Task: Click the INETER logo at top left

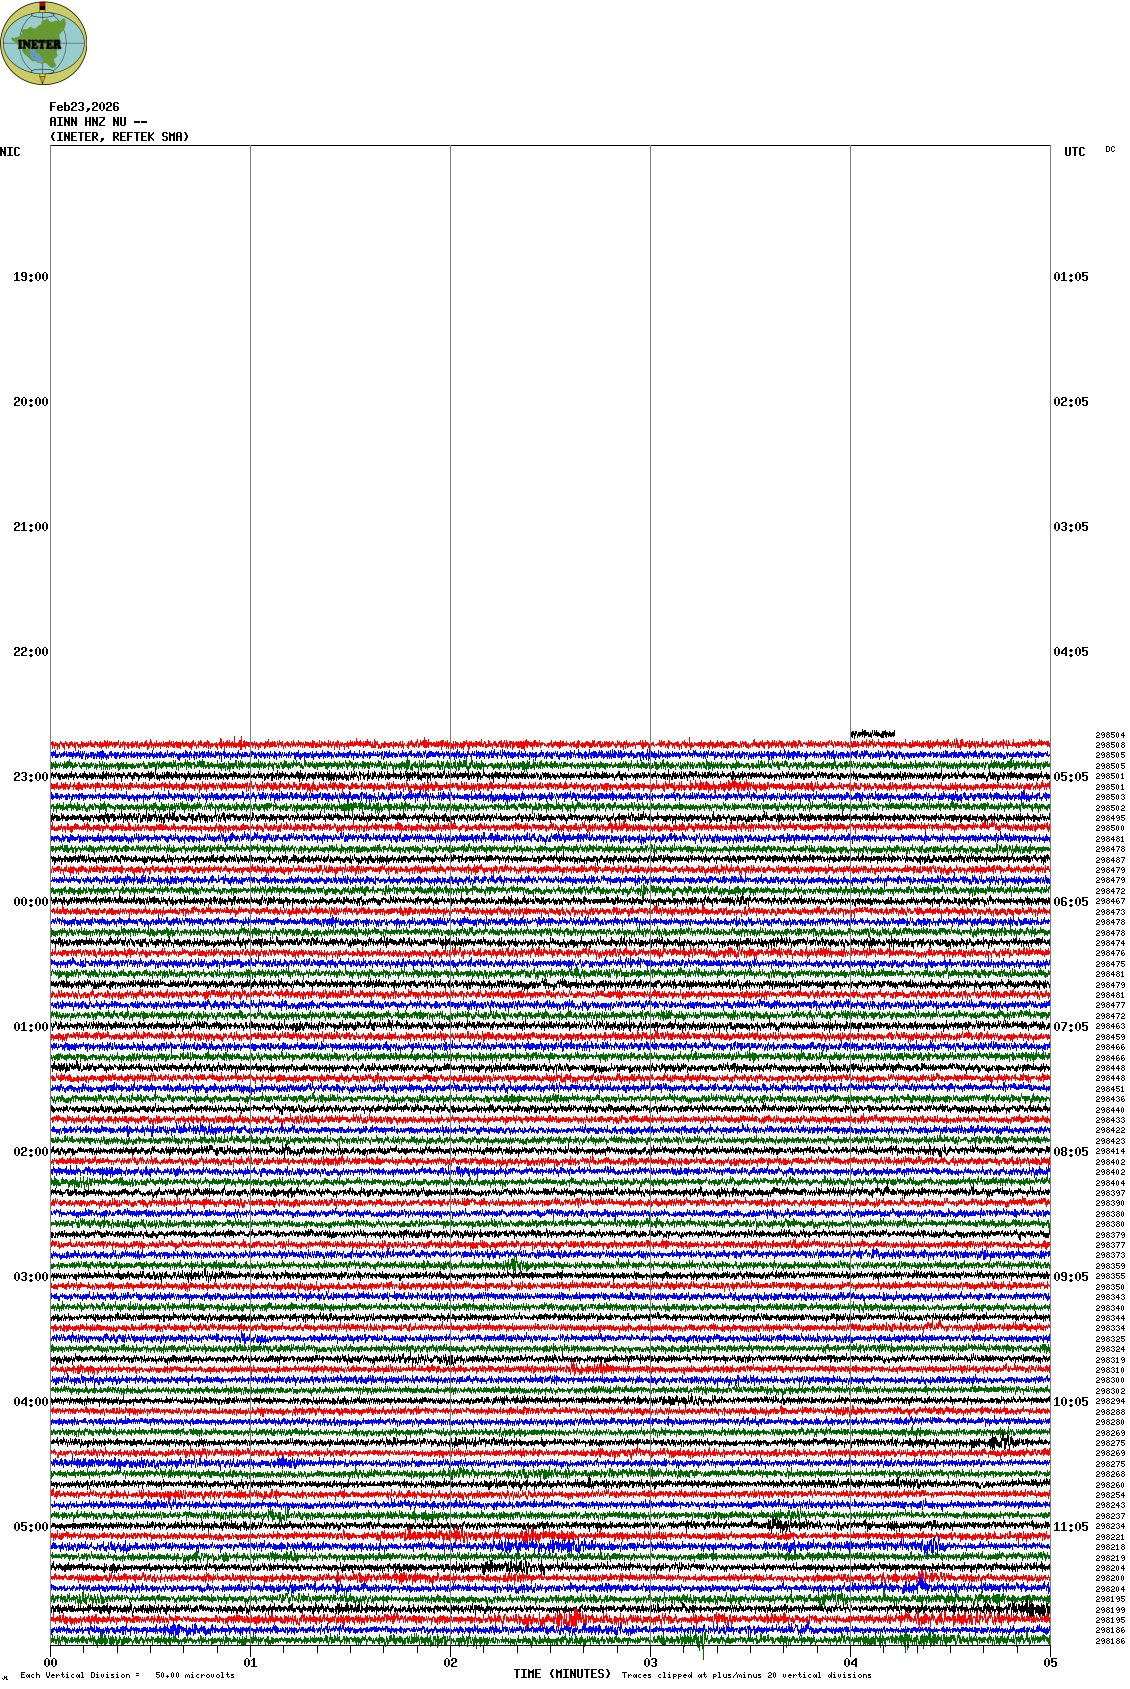Action: tap(44, 43)
